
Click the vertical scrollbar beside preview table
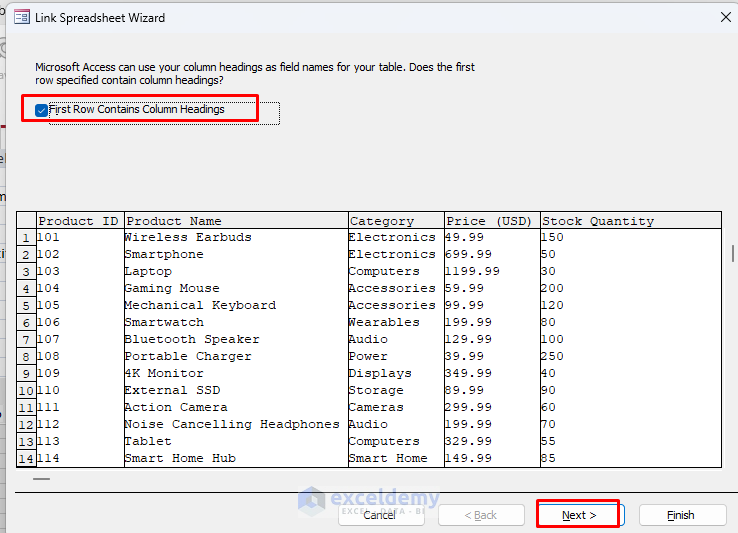tap(733, 253)
